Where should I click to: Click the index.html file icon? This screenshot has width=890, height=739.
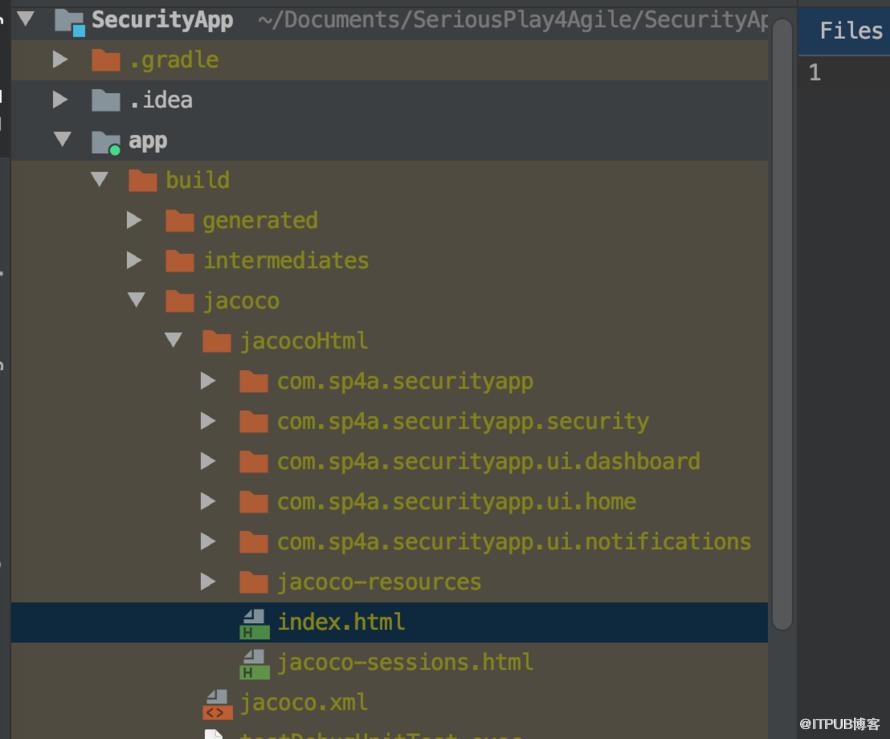(x=254, y=624)
